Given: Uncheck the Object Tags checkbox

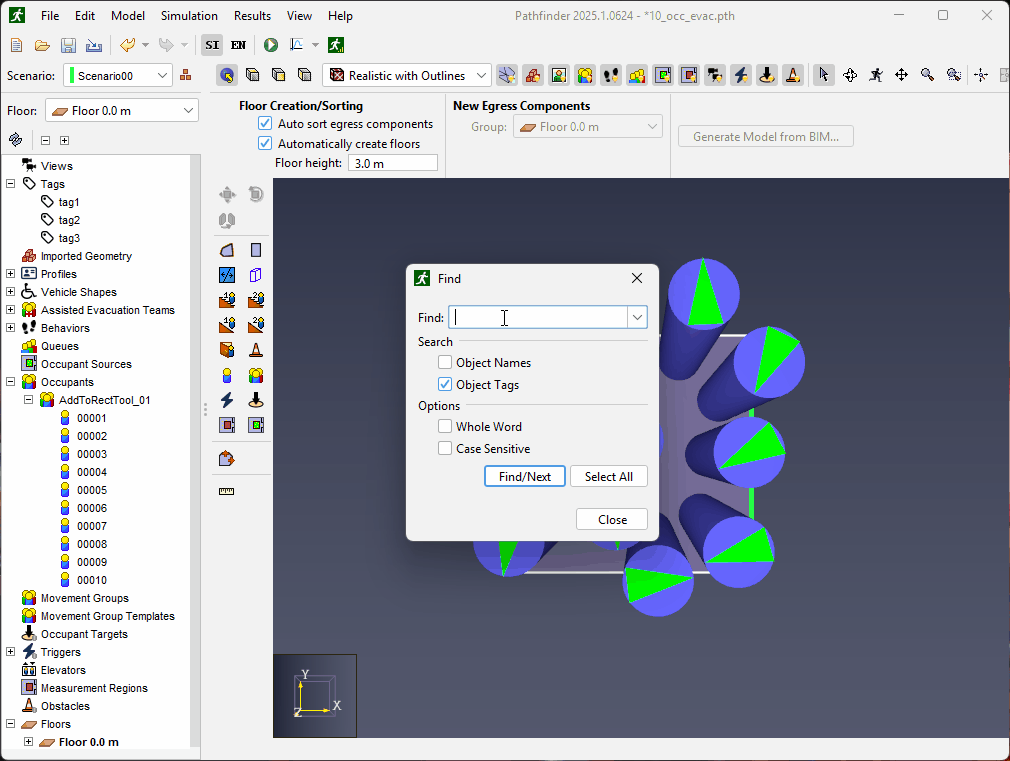Looking at the screenshot, I should coord(444,384).
